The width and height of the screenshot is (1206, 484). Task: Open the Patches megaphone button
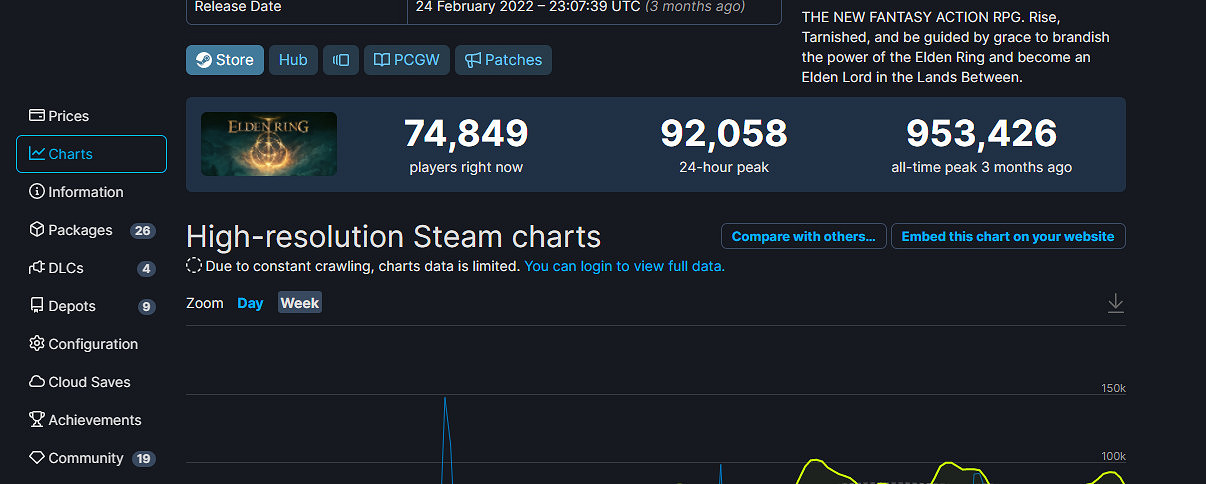pyautogui.click(x=503, y=60)
